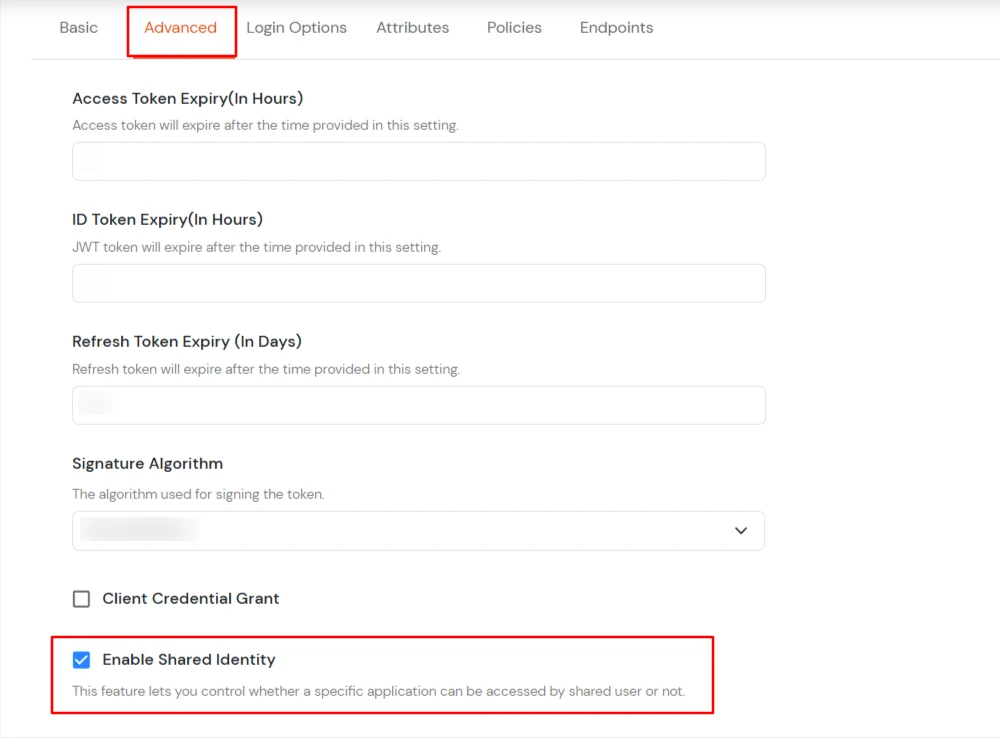Select the Advanced tab
This screenshot has height=738, width=1000.
click(x=180, y=28)
